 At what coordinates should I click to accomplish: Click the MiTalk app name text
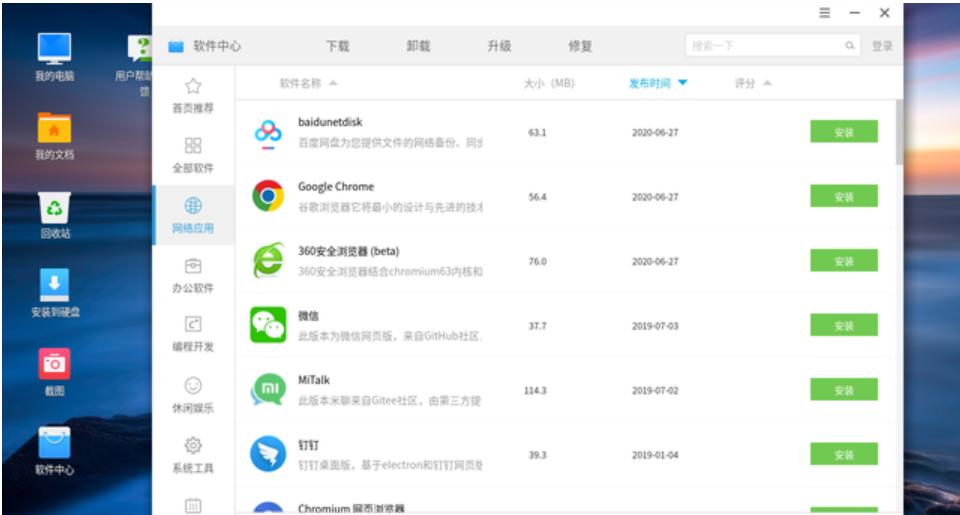[x=313, y=380]
